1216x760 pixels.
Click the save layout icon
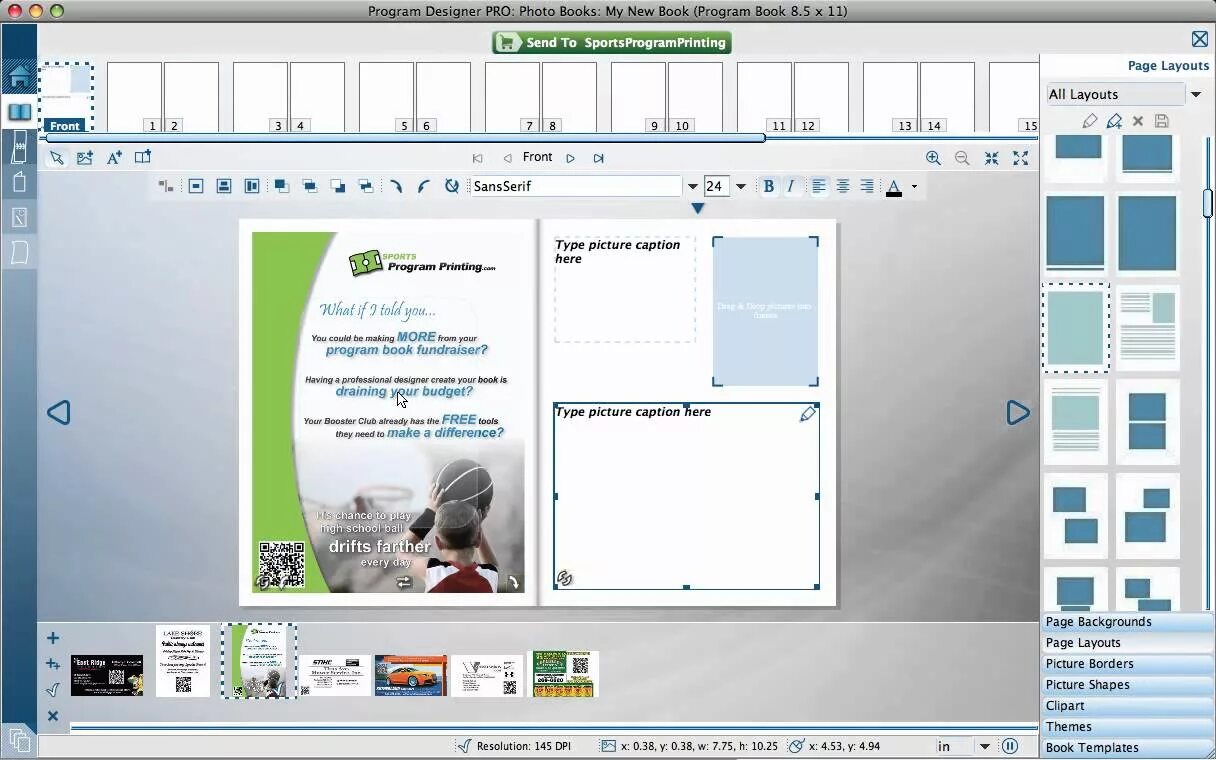[x=1161, y=121]
